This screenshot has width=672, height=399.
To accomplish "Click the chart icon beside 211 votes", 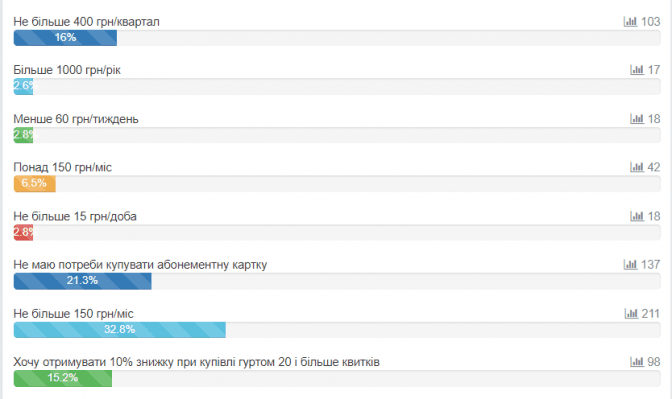I will pyautogui.click(x=631, y=313).
